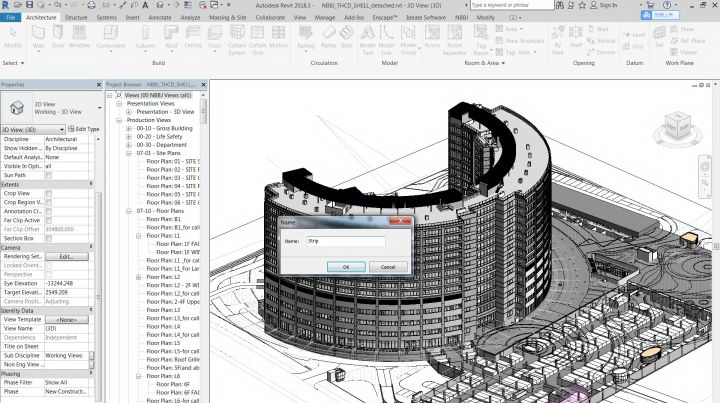Toggle the Crop View checkbox
Image resolution: width=720 pixels, height=403 pixels.
pyautogui.click(x=48, y=193)
